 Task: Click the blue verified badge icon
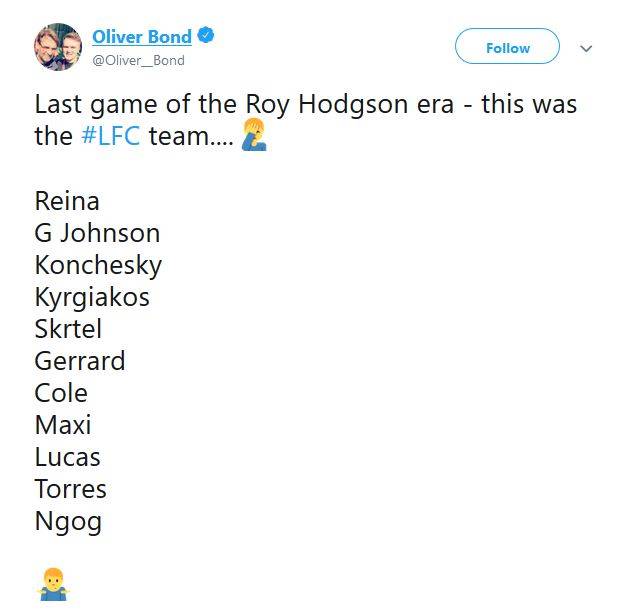click(206, 37)
